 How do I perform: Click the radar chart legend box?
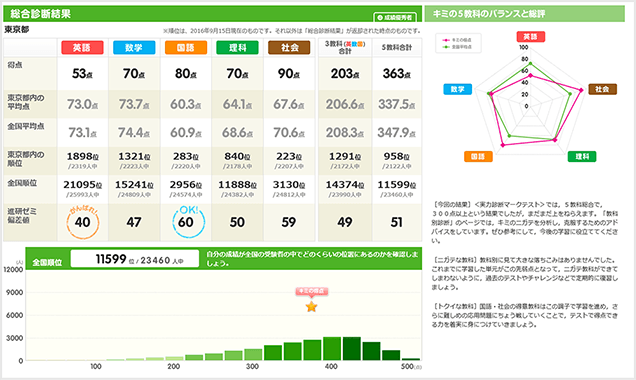point(458,43)
